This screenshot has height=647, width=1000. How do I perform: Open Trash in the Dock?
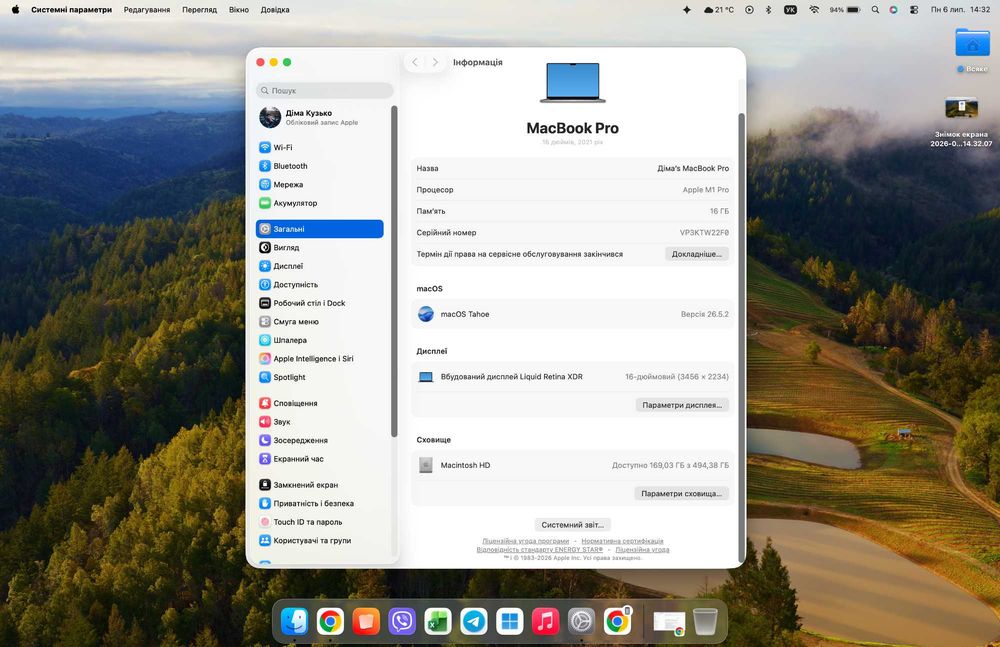(705, 621)
